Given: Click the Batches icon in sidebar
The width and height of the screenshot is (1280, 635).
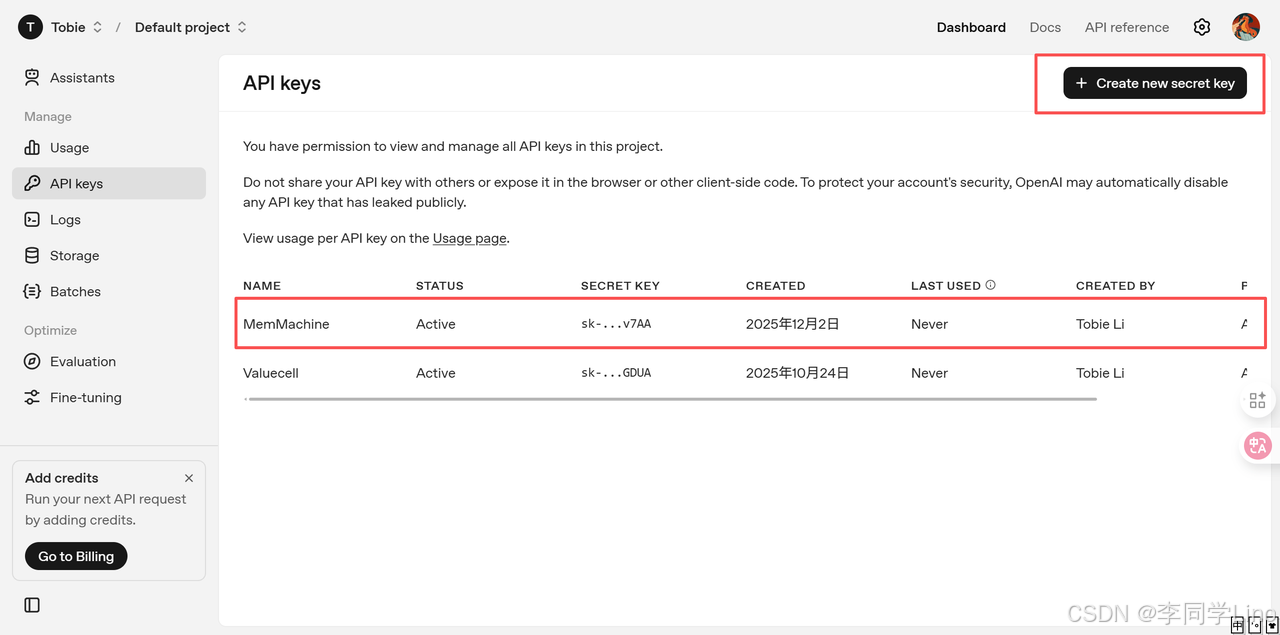Looking at the screenshot, I should (x=32, y=292).
